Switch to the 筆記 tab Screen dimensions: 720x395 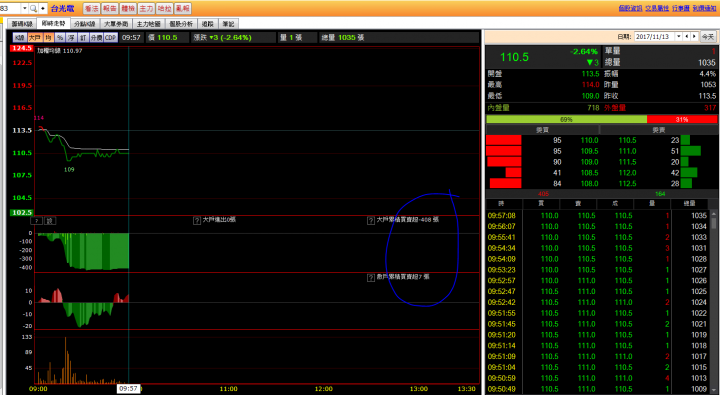tap(228, 24)
